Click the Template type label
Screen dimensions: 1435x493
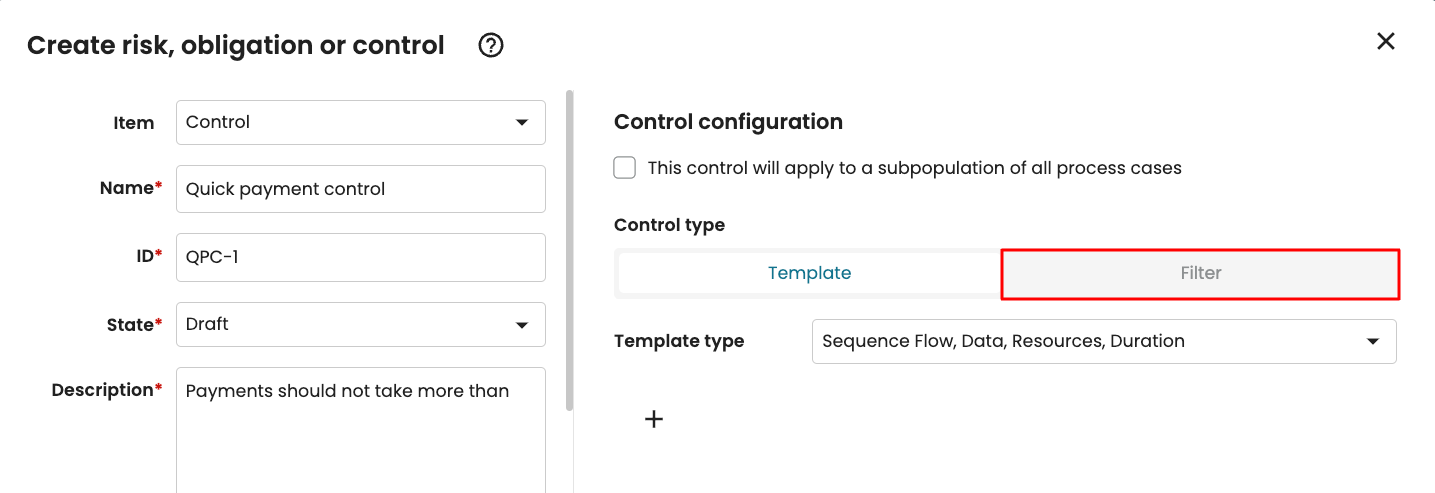679,341
